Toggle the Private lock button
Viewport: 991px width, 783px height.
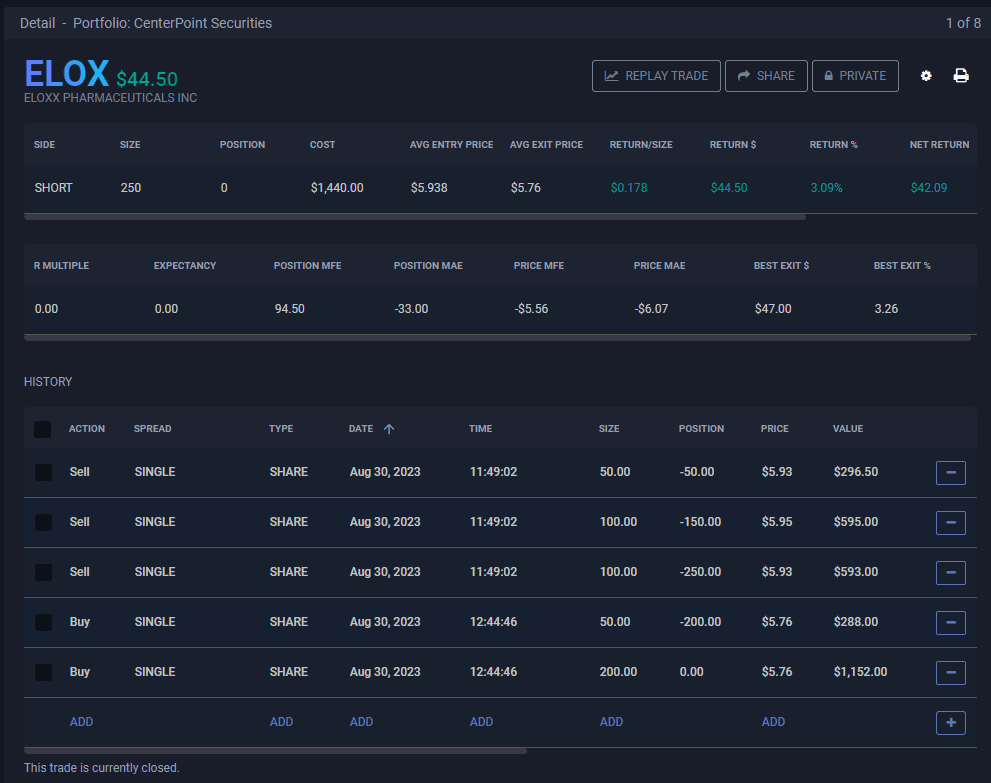coord(855,76)
